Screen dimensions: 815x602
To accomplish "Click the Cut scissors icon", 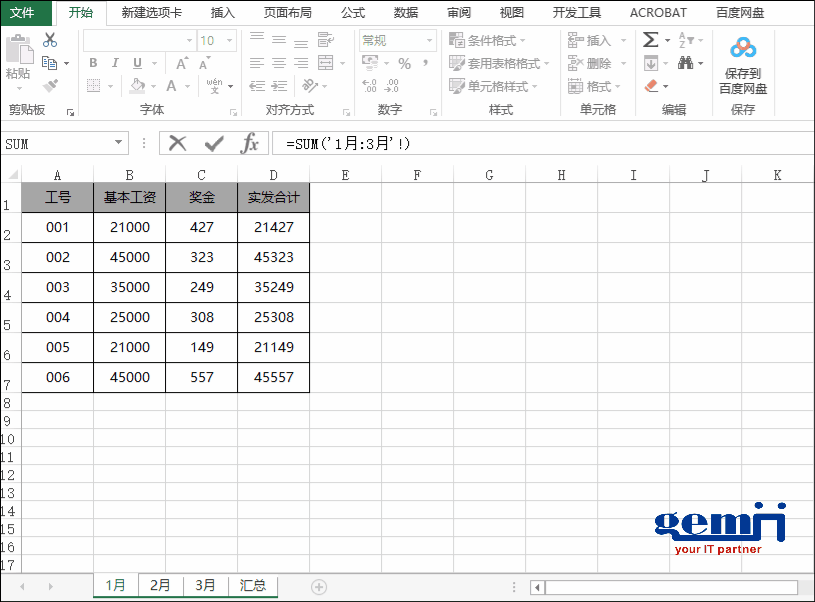I will pyautogui.click(x=50, y=40).
